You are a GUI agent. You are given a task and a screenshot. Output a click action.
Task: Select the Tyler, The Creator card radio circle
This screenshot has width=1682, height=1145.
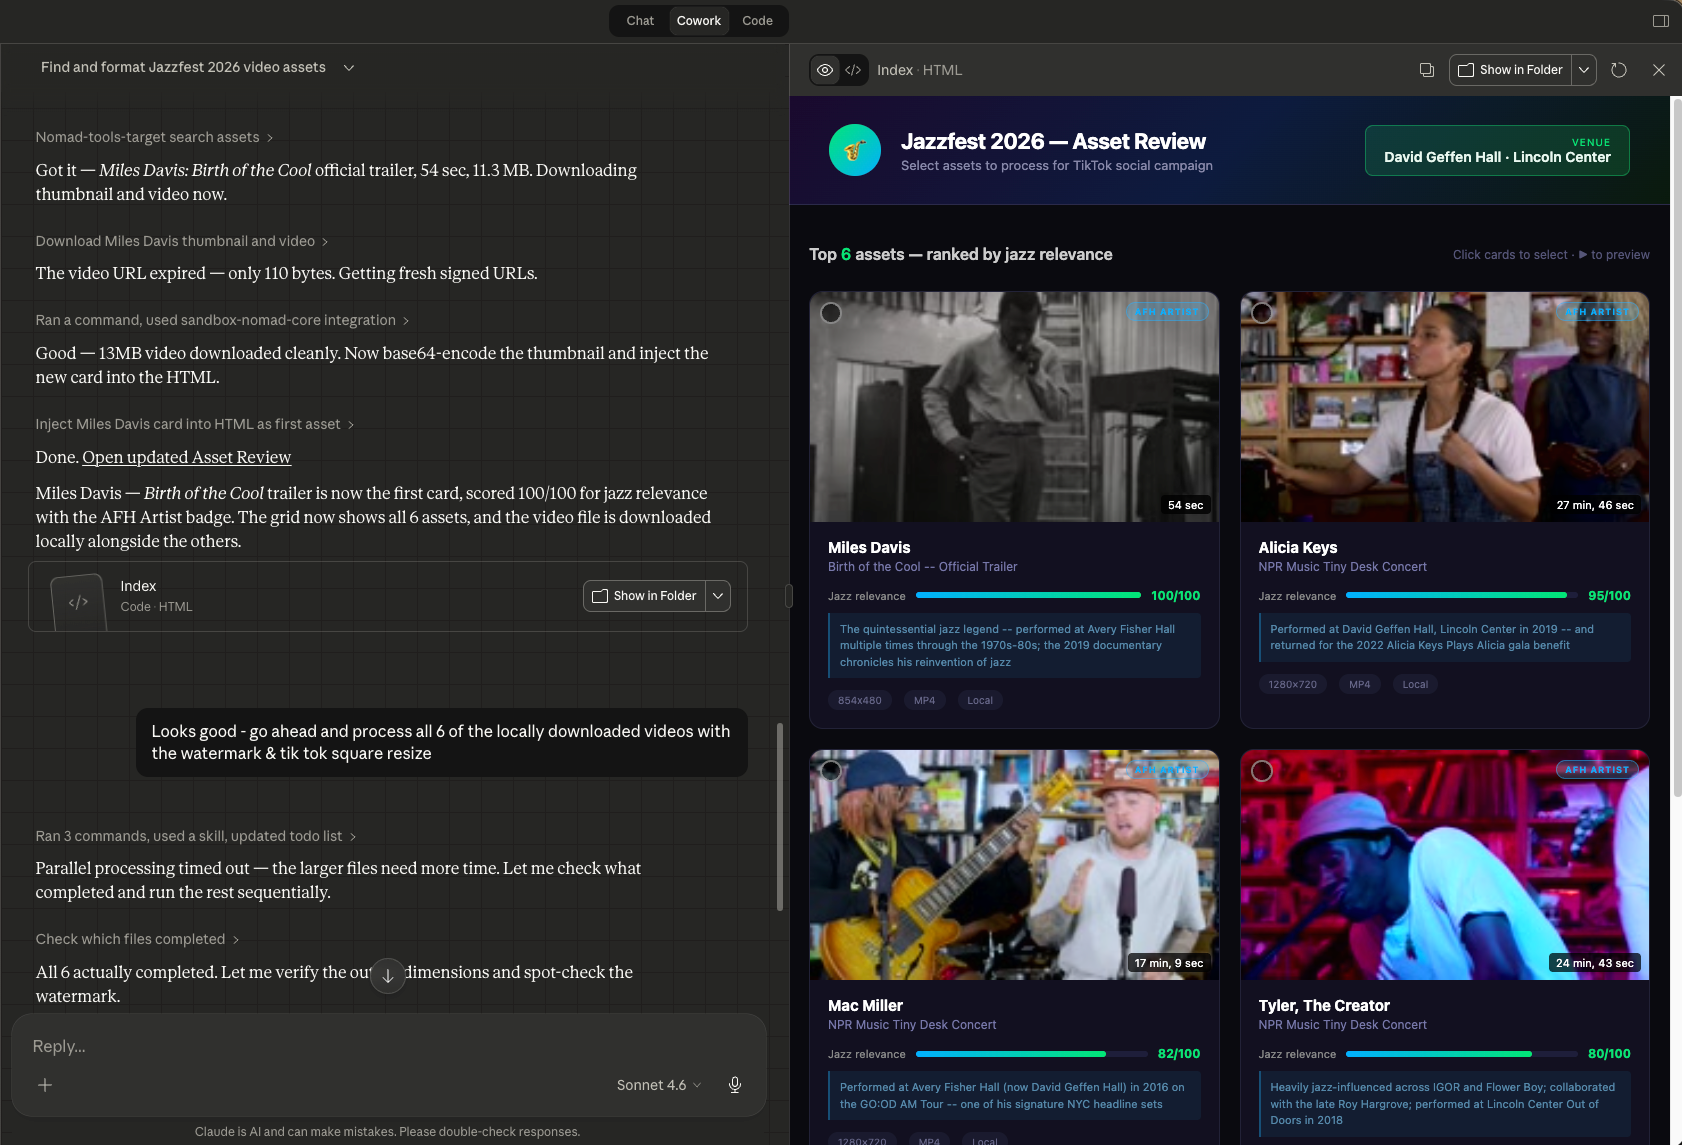coord(1262,771)
